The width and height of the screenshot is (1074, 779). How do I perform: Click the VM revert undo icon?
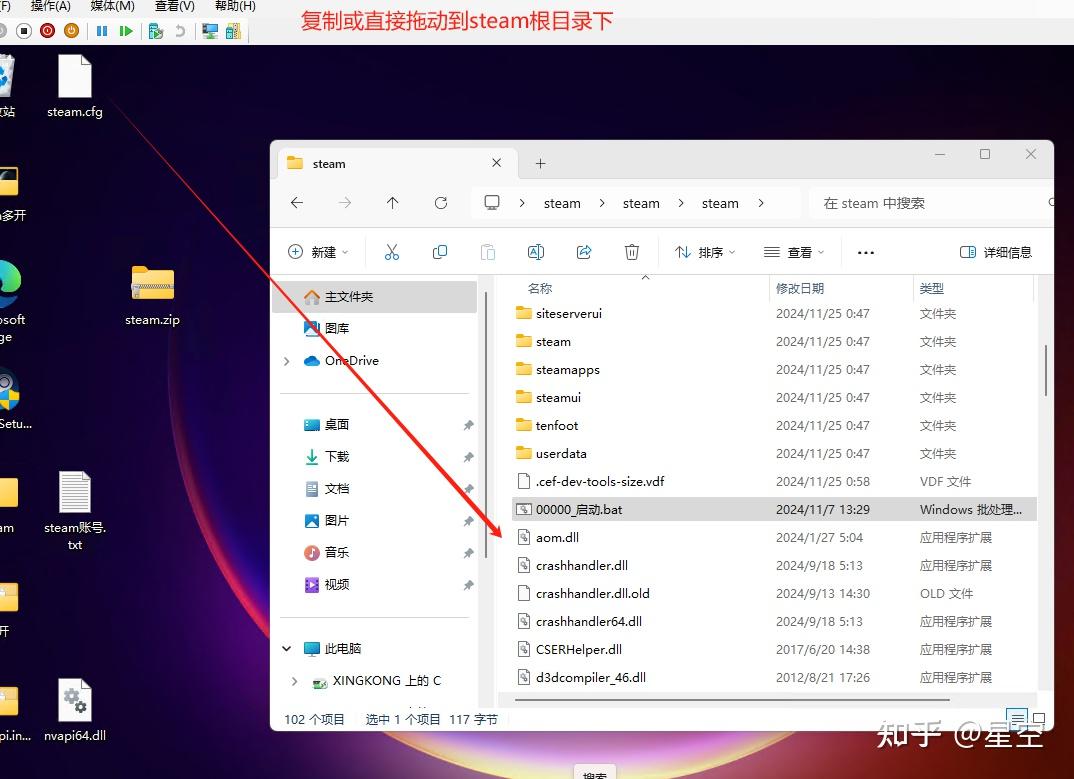point(180,31)
